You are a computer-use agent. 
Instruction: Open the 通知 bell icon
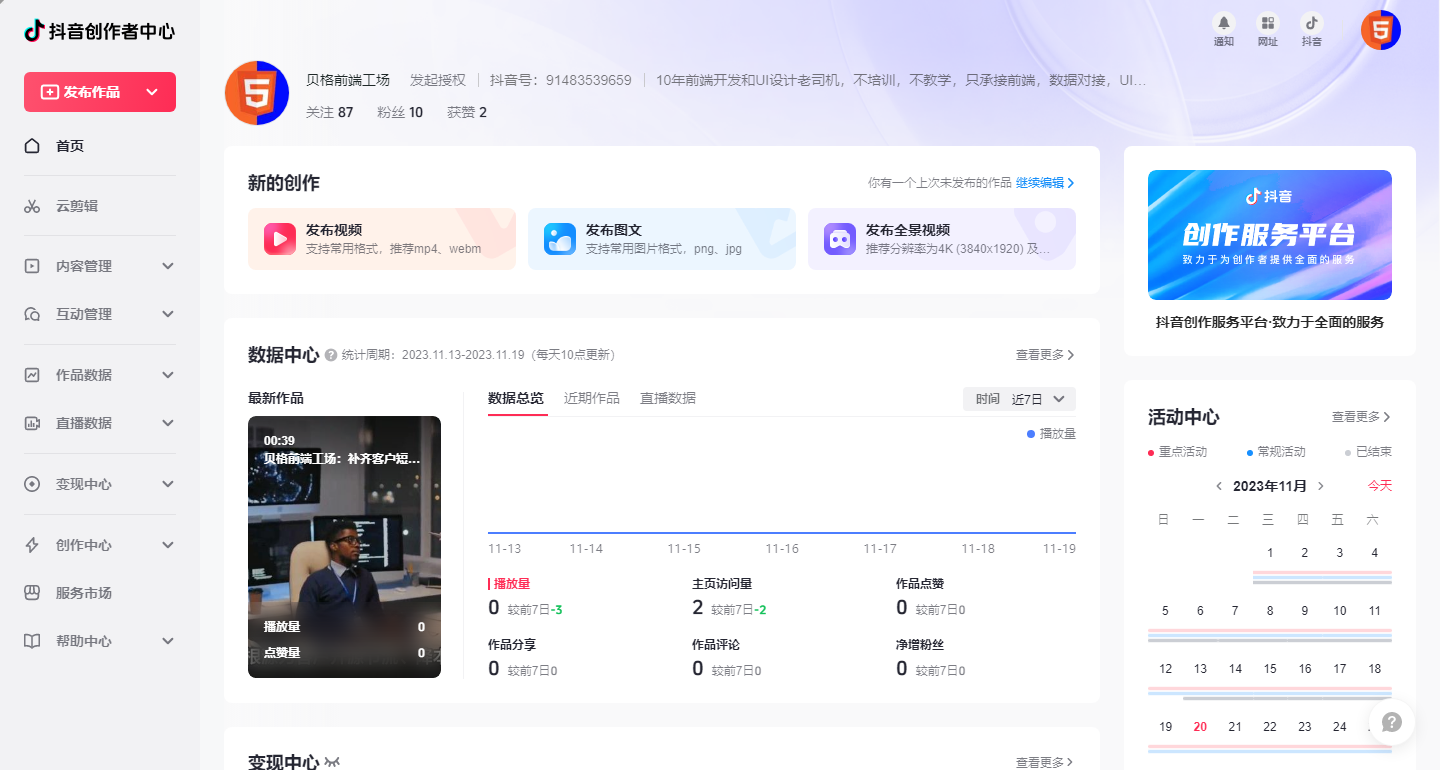tap(1223, 23)
